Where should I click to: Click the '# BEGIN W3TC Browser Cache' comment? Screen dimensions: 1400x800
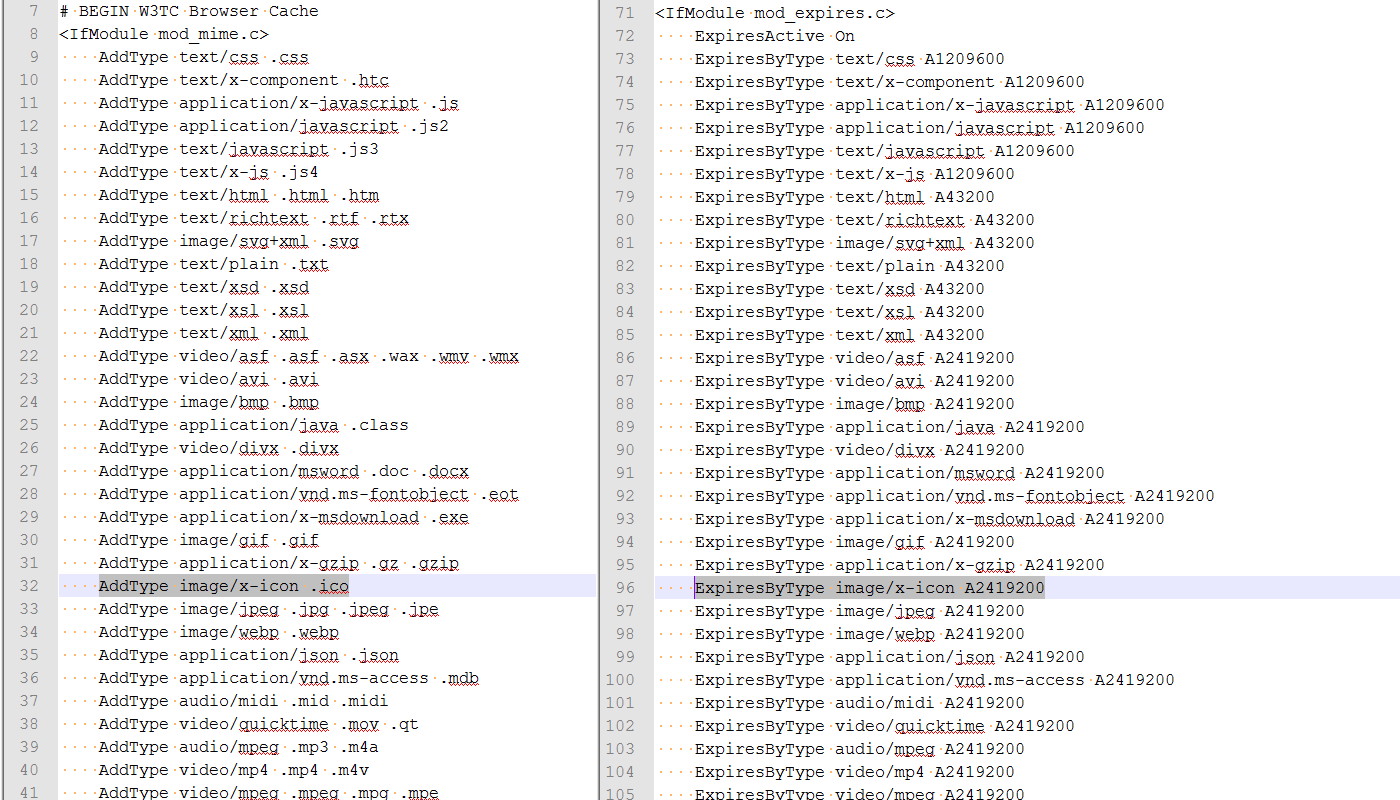click(188, 12)
